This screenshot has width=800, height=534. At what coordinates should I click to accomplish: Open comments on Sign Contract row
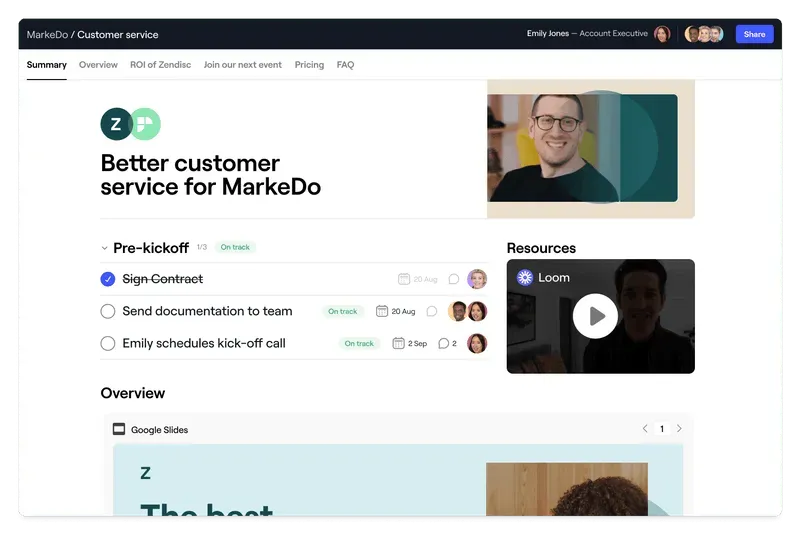point(454,279)
